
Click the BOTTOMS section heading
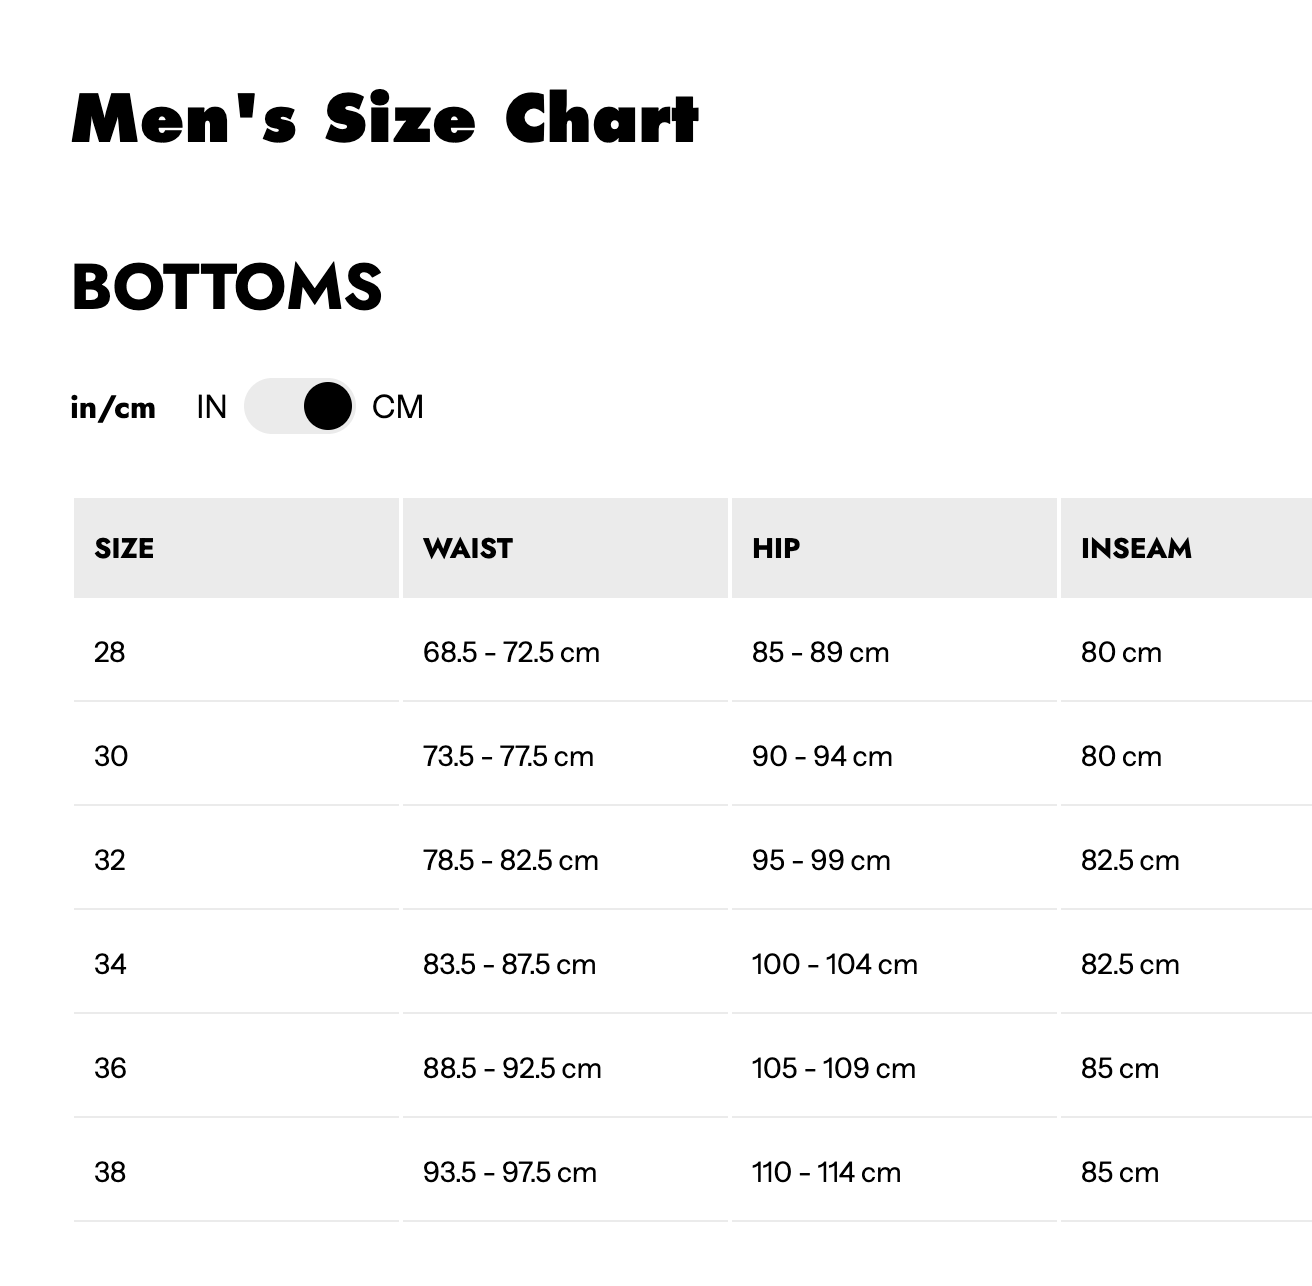[227, 289]
